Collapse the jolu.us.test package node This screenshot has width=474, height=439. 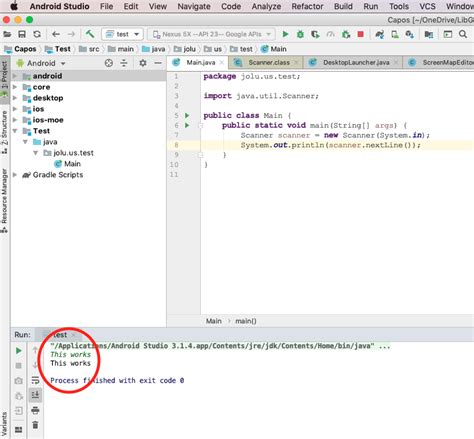tap(36, 153)
